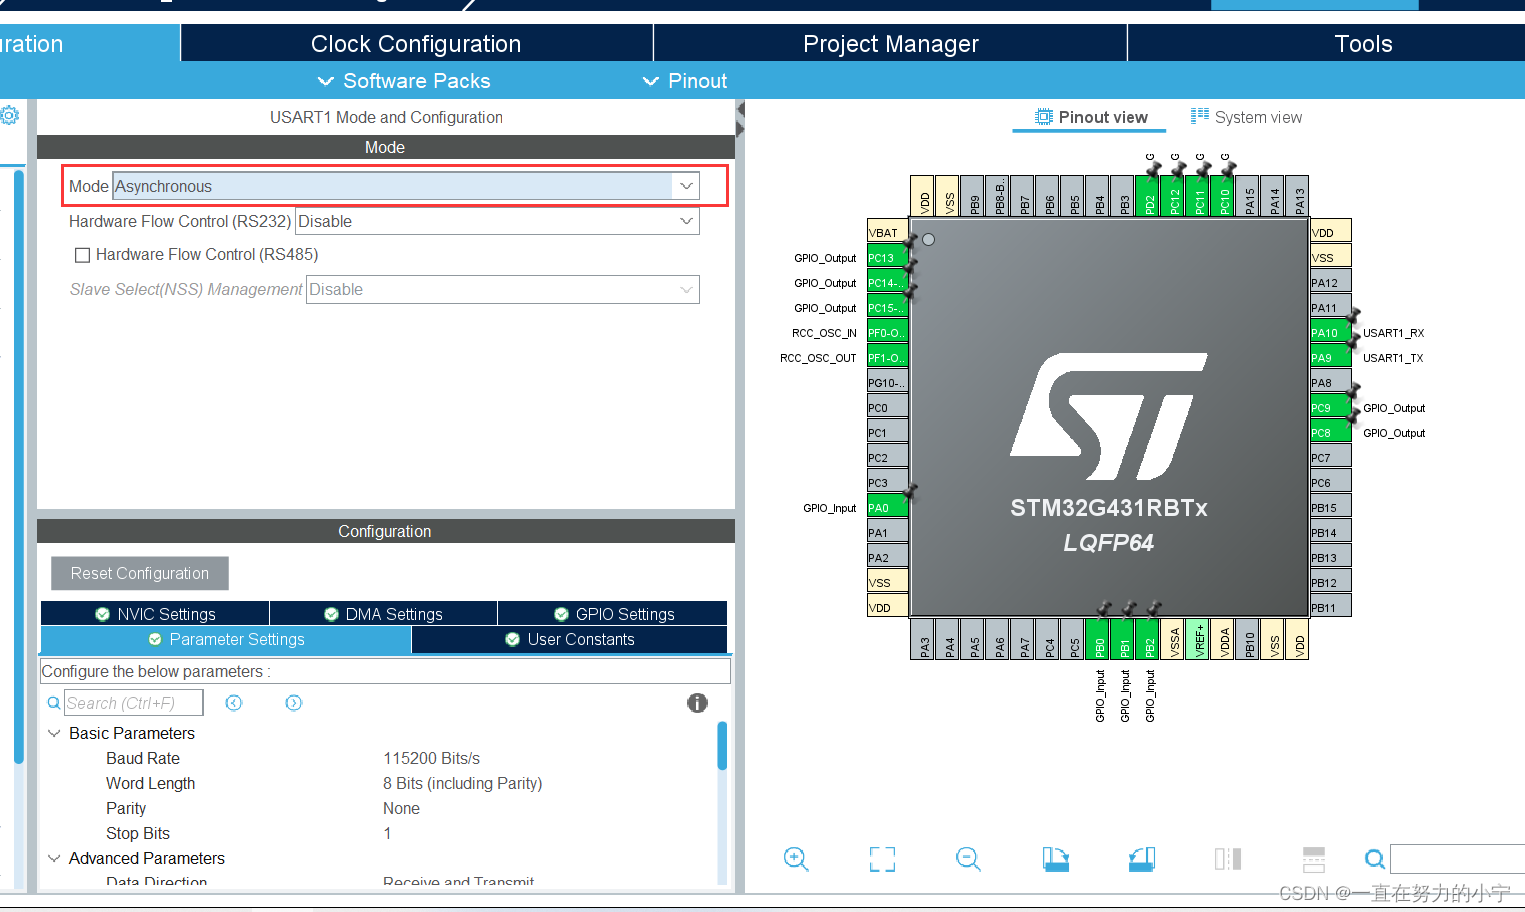Select pin PA0 on the chip
Image resolution: width=1525 pixels, height=912 pixels.
[887, 507]
